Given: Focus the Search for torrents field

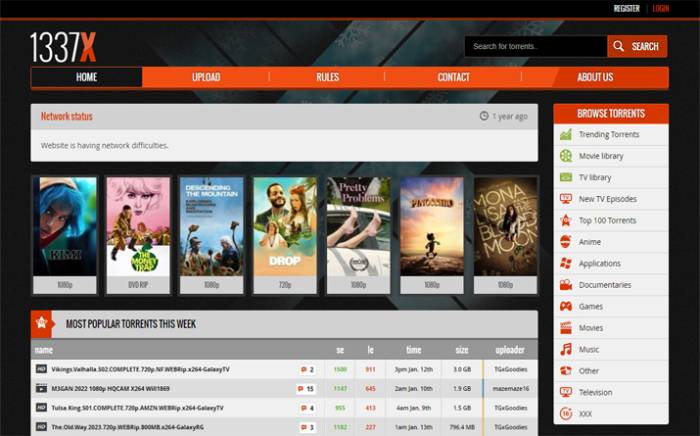Looking at the screenshot, I should [x=536, y=46].
